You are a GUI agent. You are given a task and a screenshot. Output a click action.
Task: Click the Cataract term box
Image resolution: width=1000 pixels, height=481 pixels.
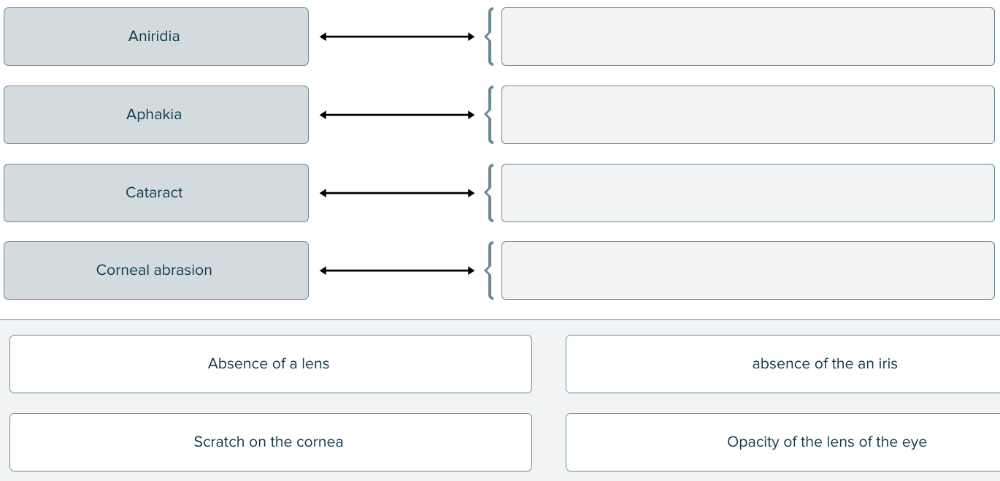click(156, 193)
